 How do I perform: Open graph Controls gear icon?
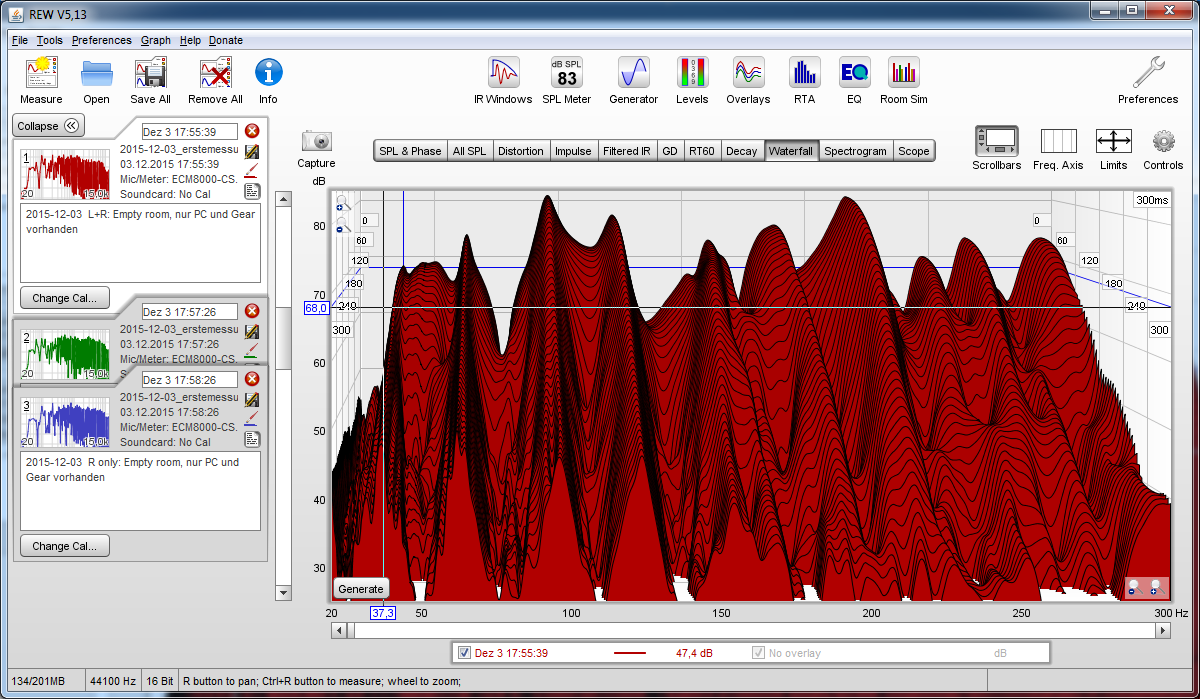pos(1163,141)
